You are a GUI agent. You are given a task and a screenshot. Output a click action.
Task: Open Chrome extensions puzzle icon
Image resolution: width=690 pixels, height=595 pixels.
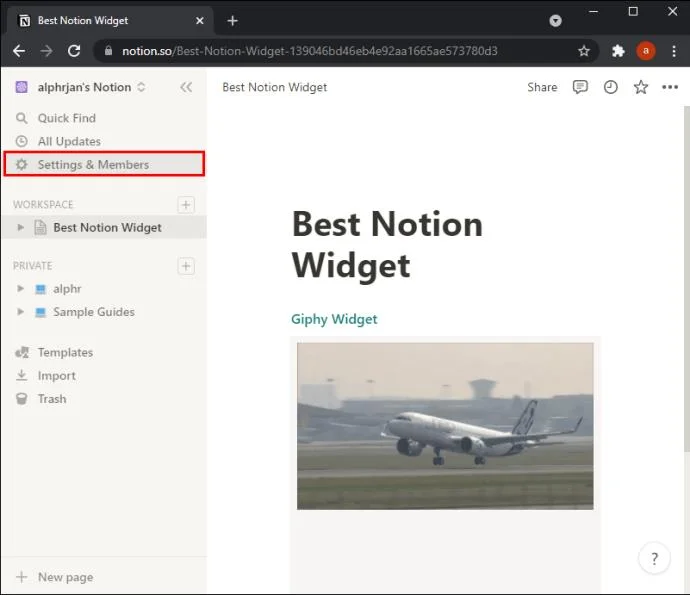pyautogui.click(x=618, y=51)
